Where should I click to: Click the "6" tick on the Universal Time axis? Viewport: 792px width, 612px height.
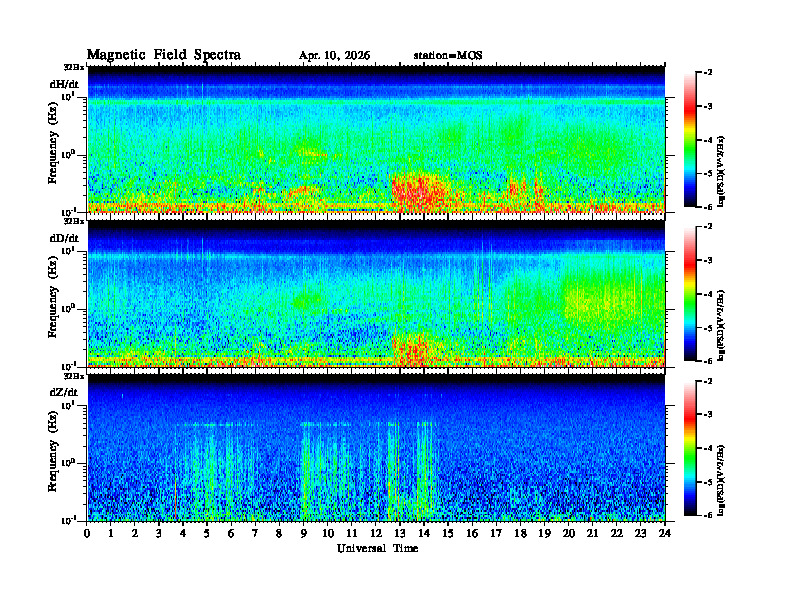coord(231,534)
